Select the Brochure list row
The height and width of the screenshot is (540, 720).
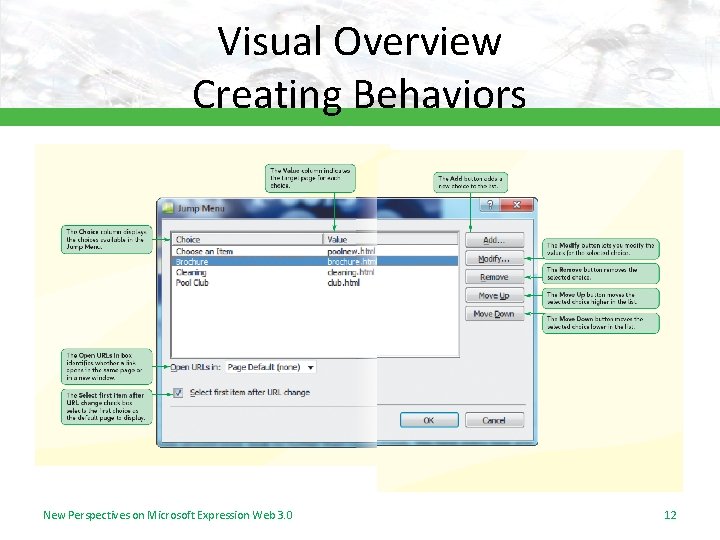tap(315, 262)
